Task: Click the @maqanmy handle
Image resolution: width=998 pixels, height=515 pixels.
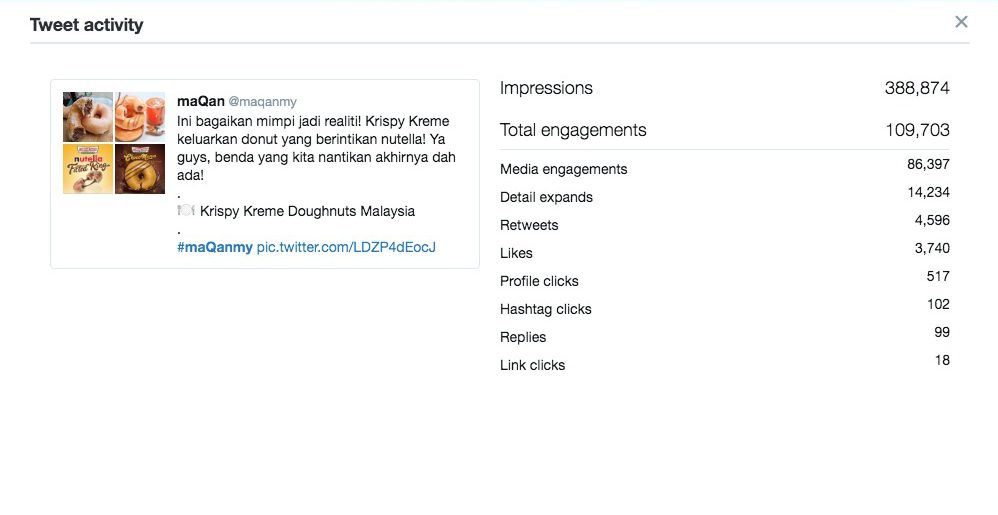Action: (x=262, y=102)
